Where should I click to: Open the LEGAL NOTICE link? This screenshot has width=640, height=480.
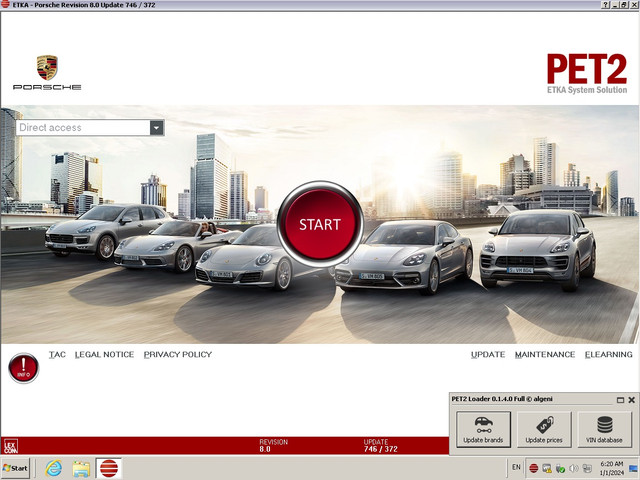104,354
